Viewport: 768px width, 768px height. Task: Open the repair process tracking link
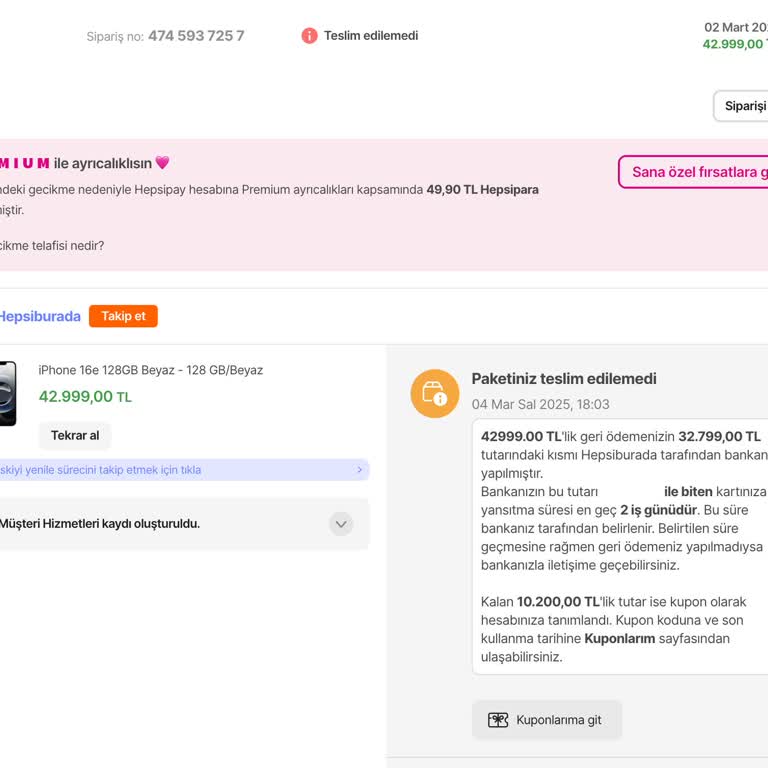184,470
